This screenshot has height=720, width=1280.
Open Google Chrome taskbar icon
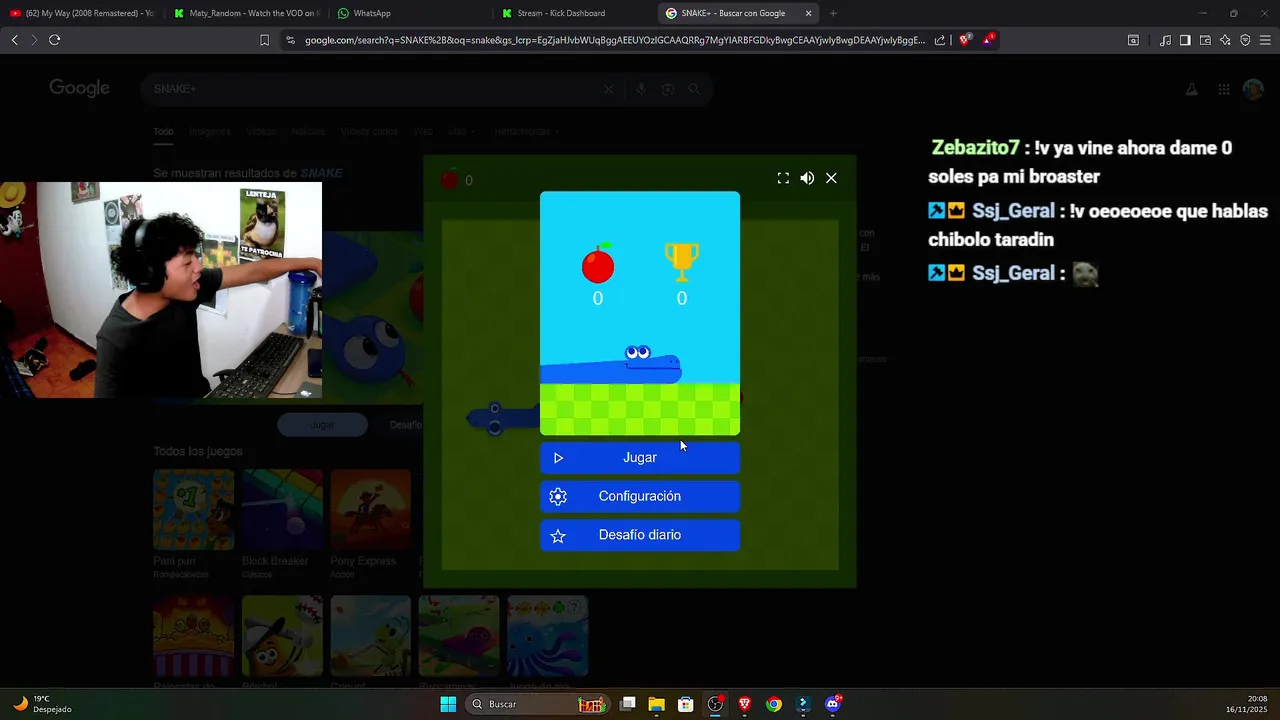(x=774, y=704)
